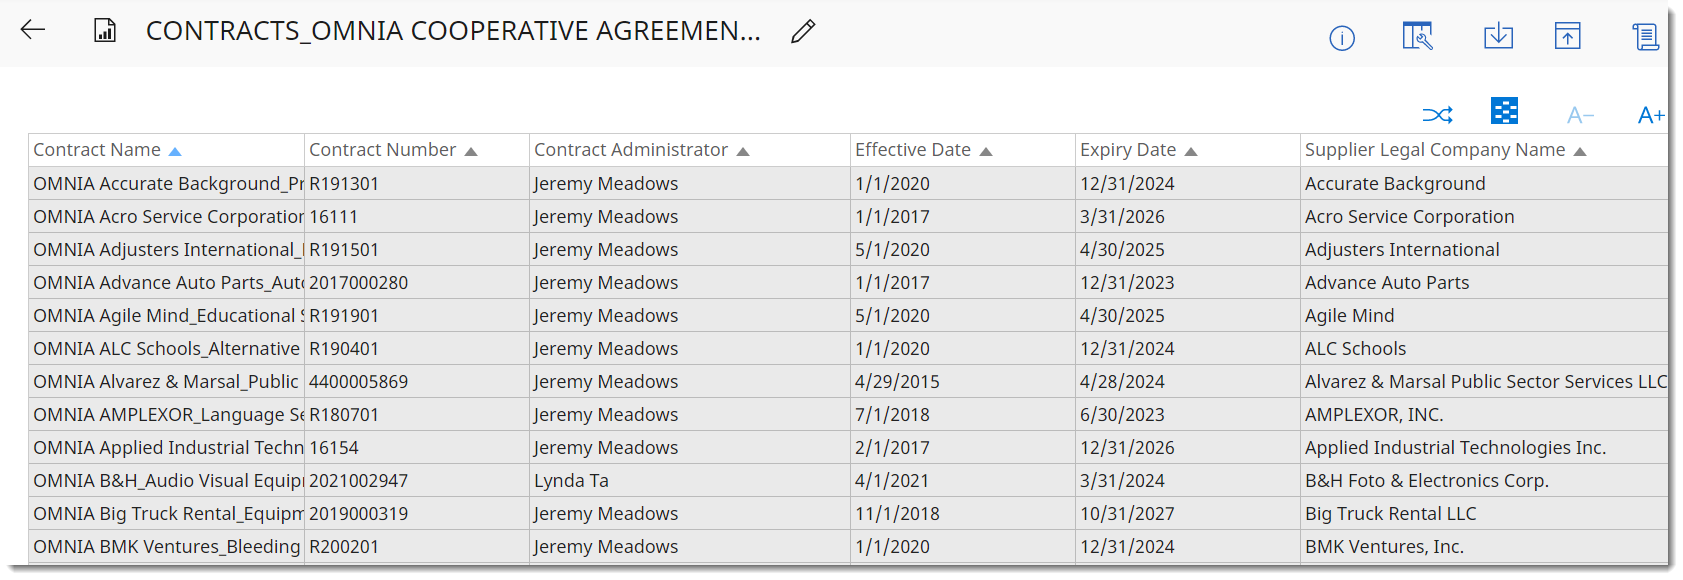This screenshot has width=1683, height=580.
Task: Click the upload arrow box icon
Action: coord(1567,36)
